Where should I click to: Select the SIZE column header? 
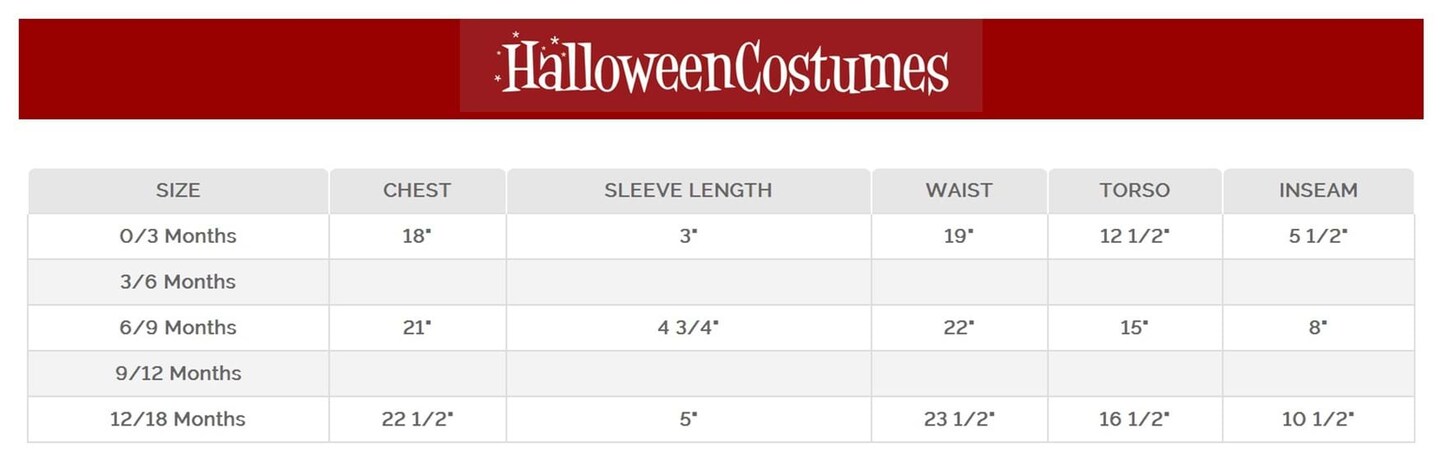click(178, 190)
